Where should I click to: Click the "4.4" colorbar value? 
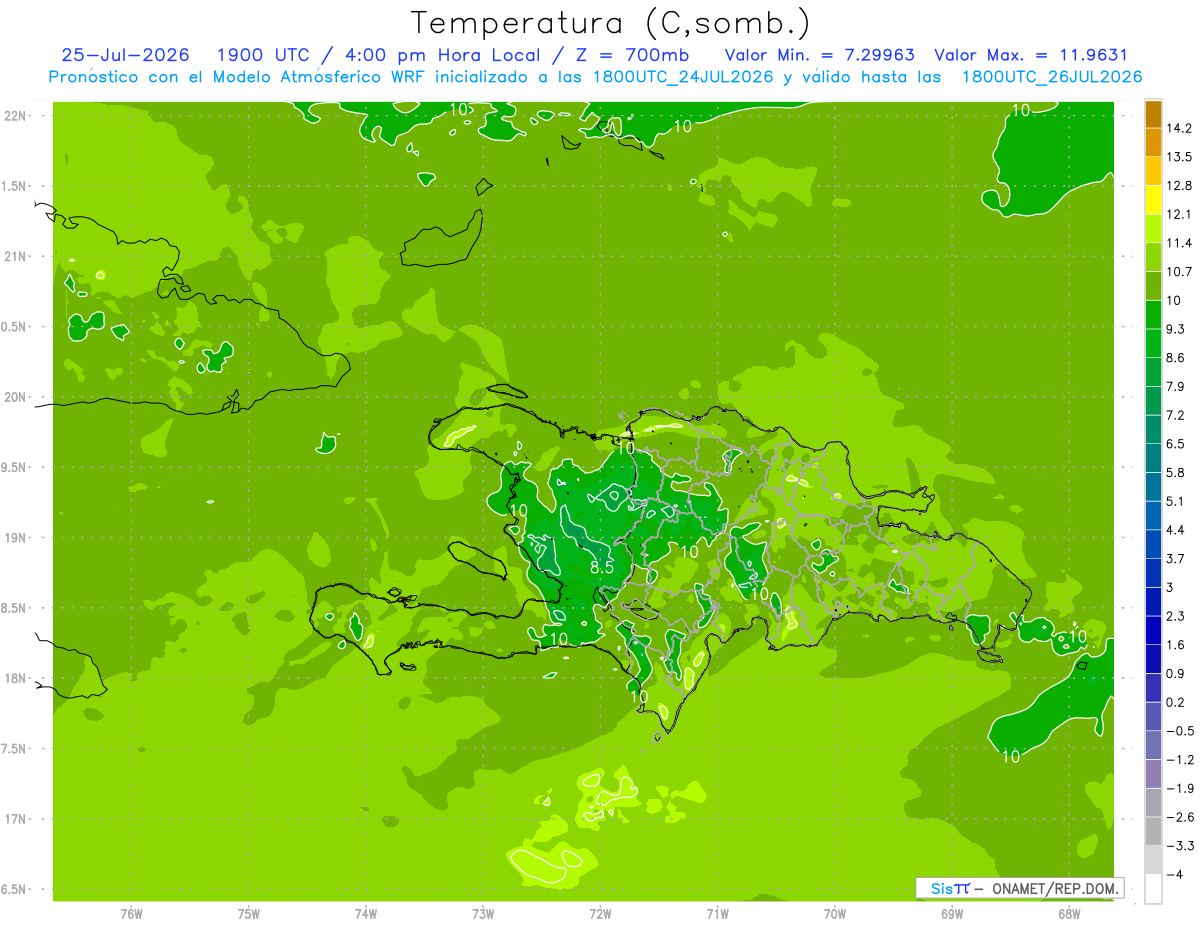1176,530
